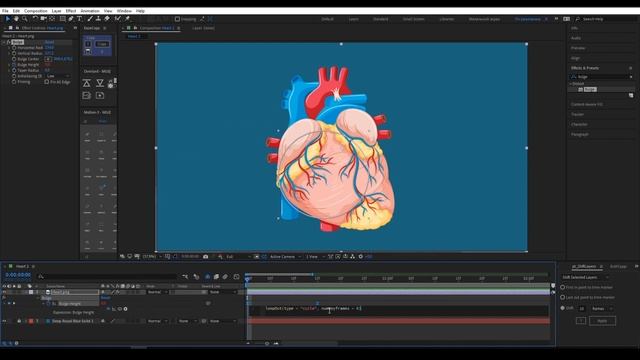
Task: Select the Roto Brush tool
Action: tap(118, 19)
